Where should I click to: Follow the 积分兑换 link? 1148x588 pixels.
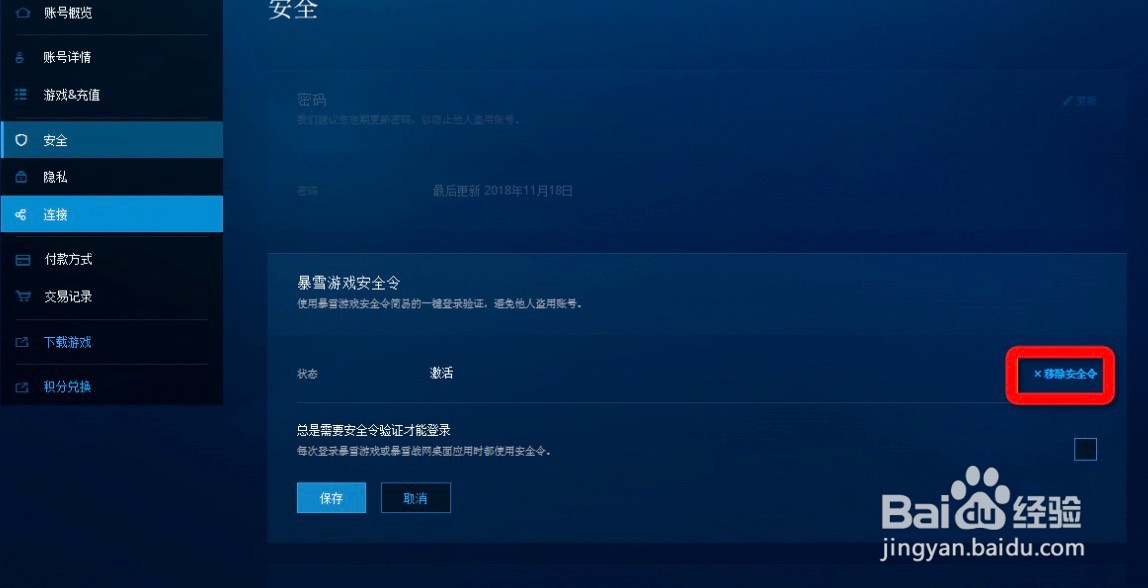tap(67, 387)
